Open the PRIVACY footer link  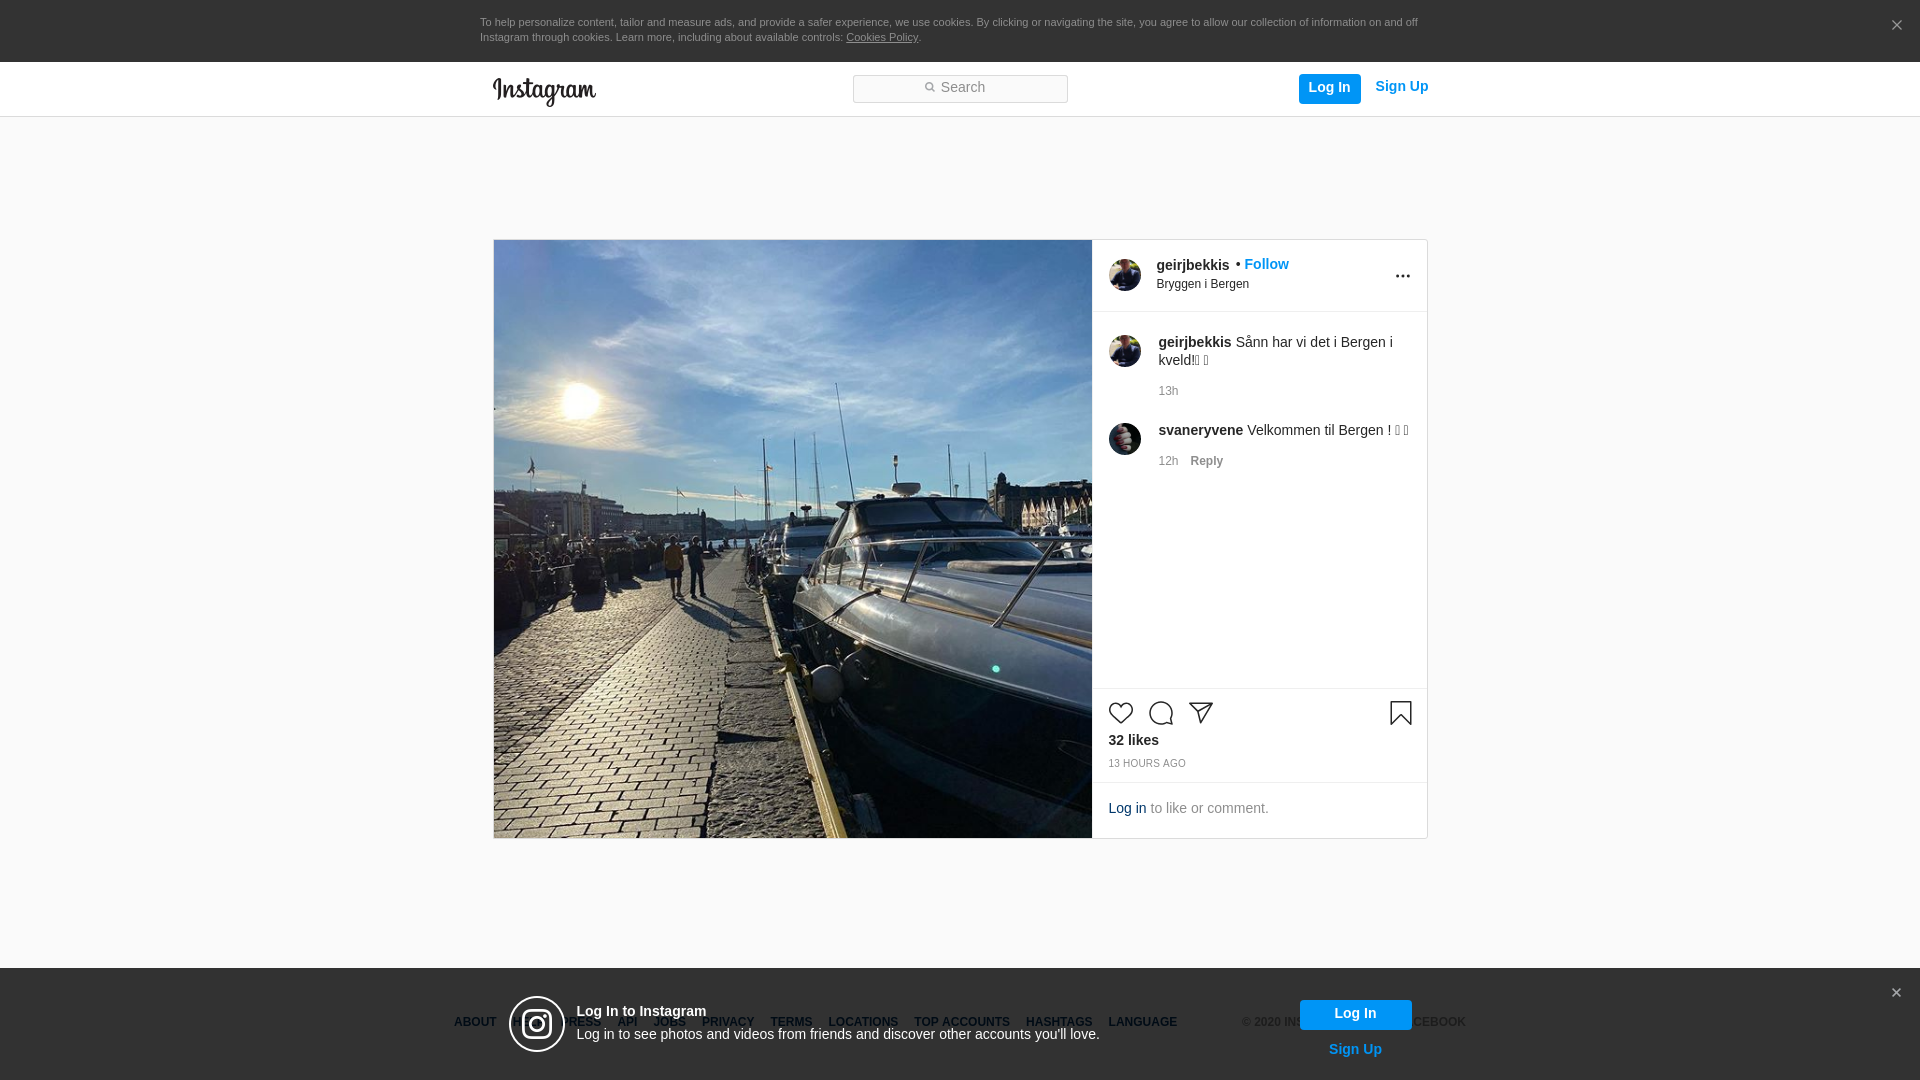pyautogui.click(x=727, y=1022)
